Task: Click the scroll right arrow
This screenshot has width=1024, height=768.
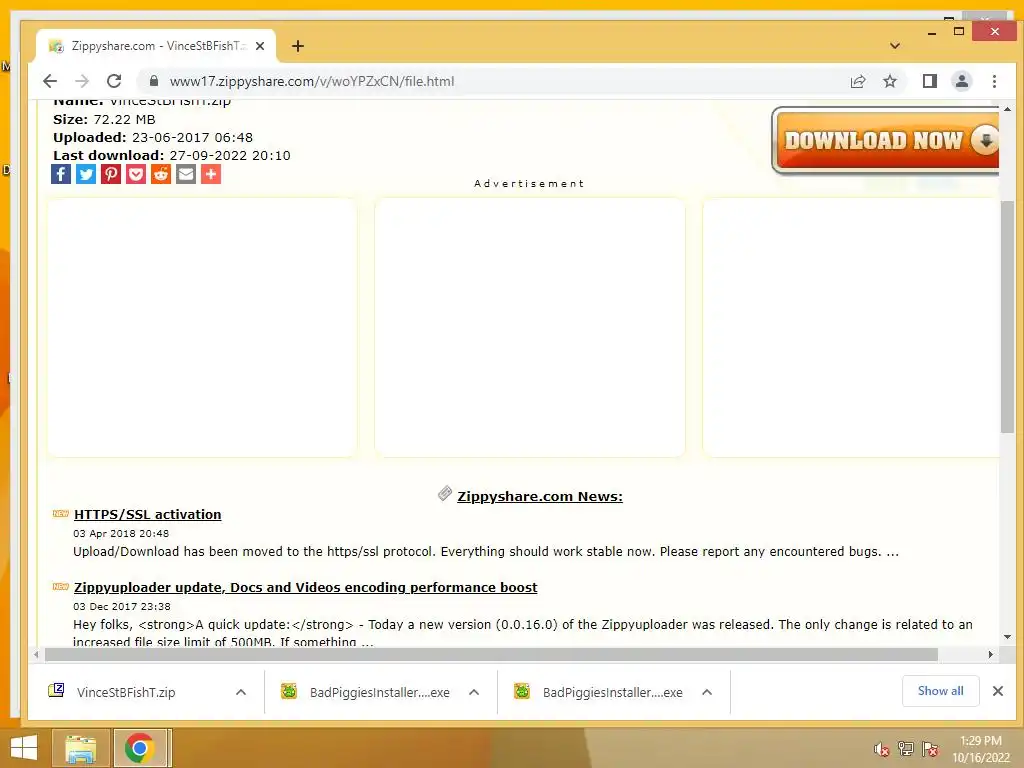Action: [x=991, y=654]
